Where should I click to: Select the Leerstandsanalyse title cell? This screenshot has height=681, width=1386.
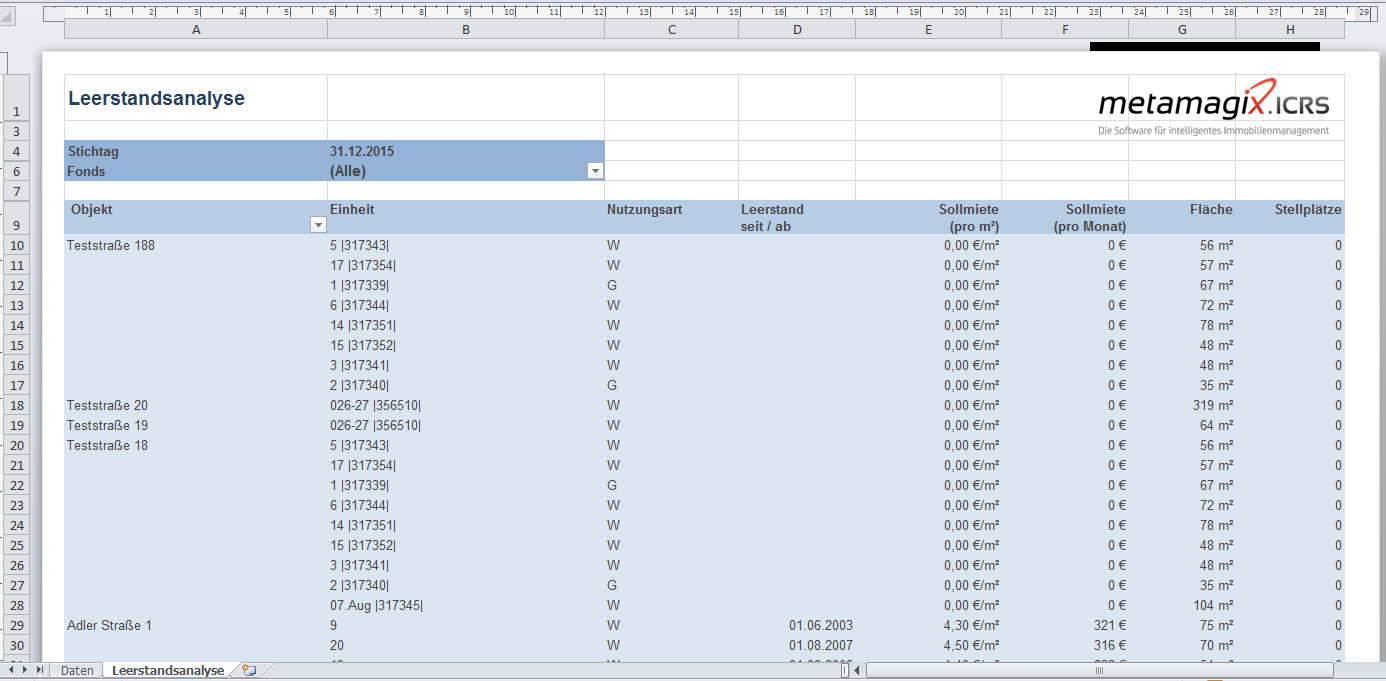tap(196, 98)
